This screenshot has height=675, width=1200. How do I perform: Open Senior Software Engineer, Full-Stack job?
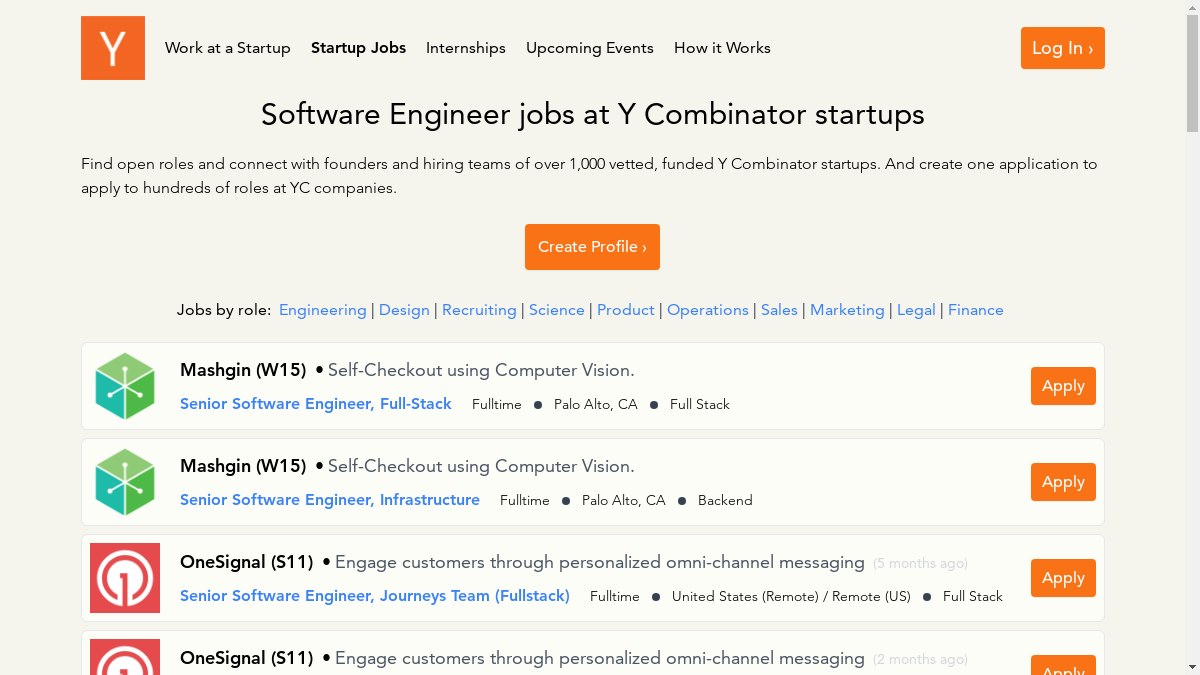(x=316, y=404)
